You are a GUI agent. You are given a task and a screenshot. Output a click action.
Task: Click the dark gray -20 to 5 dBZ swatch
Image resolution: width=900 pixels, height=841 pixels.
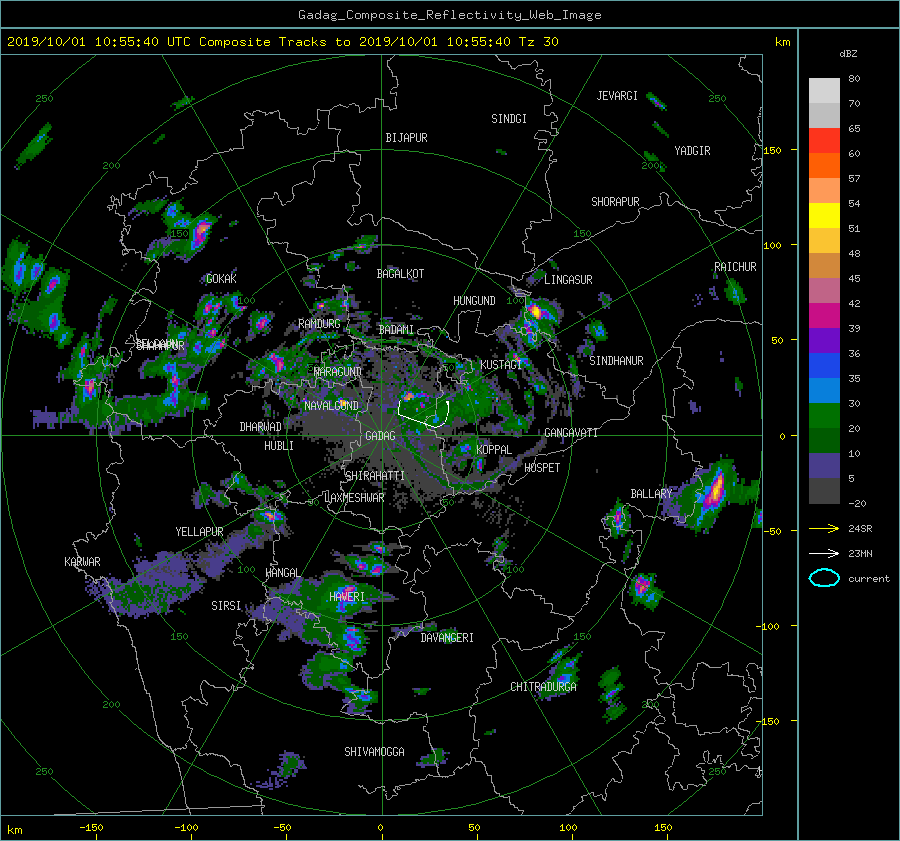[824, 491]
